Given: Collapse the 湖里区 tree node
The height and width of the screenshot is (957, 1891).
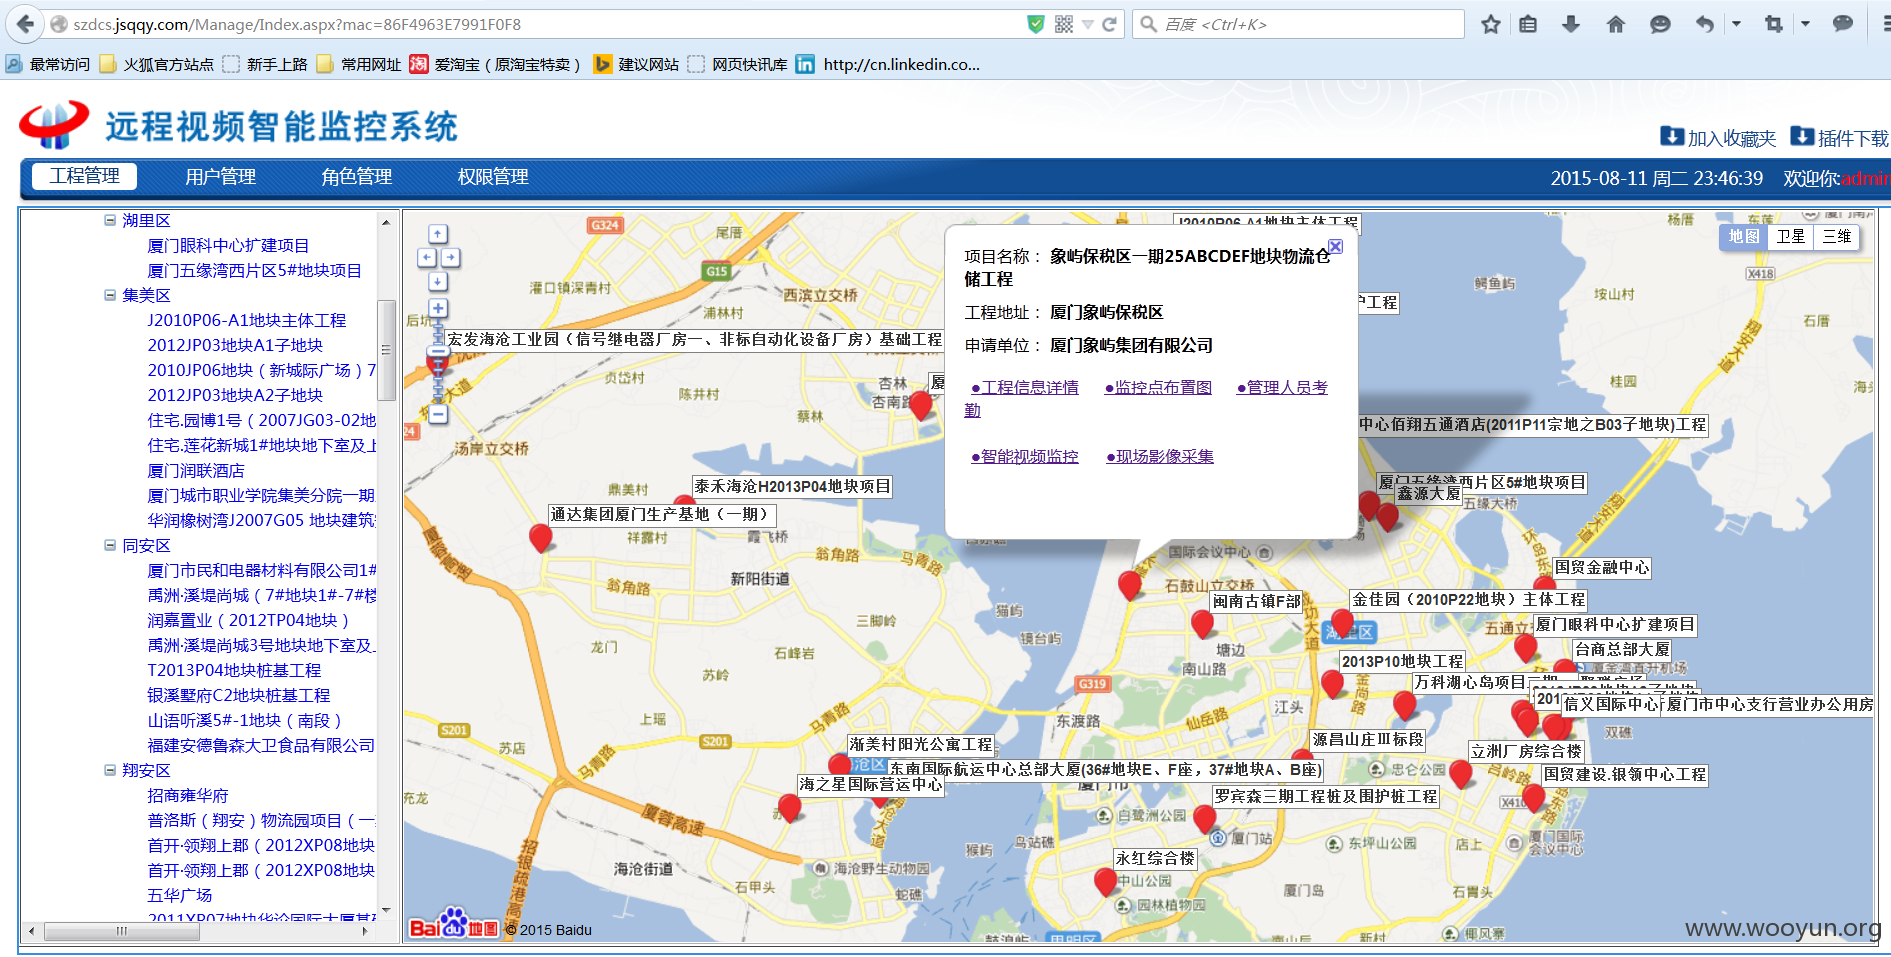Looking at the screenshot, I should click(110, 220).
